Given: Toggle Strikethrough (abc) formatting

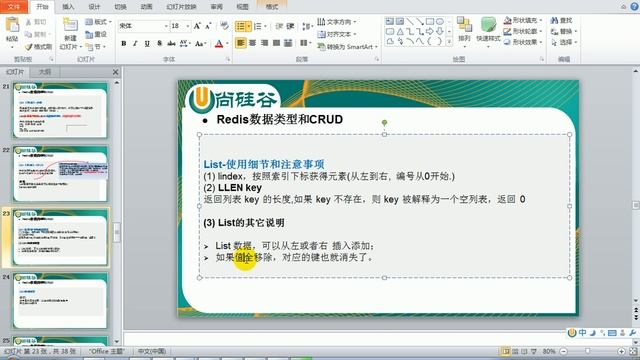Looking at the screenshot, I should (x=171, y=43).
